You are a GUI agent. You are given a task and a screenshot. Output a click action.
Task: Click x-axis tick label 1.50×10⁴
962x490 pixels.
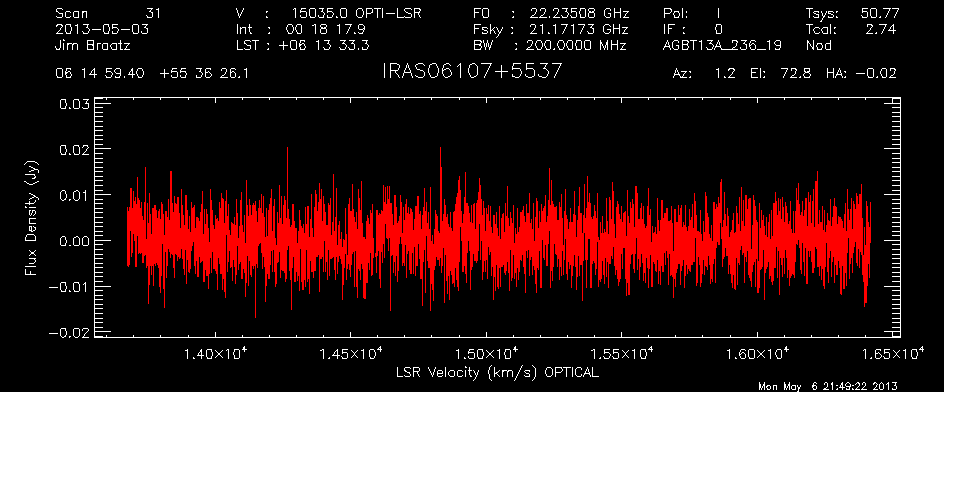click(487, 354)
